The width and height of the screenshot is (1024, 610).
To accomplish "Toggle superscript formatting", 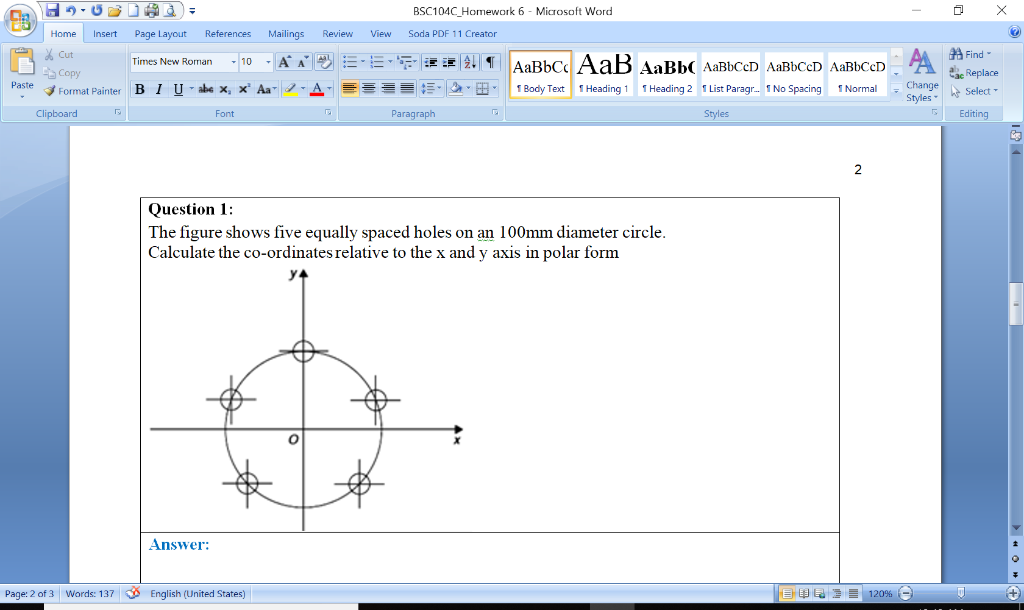I will point(244,89).
